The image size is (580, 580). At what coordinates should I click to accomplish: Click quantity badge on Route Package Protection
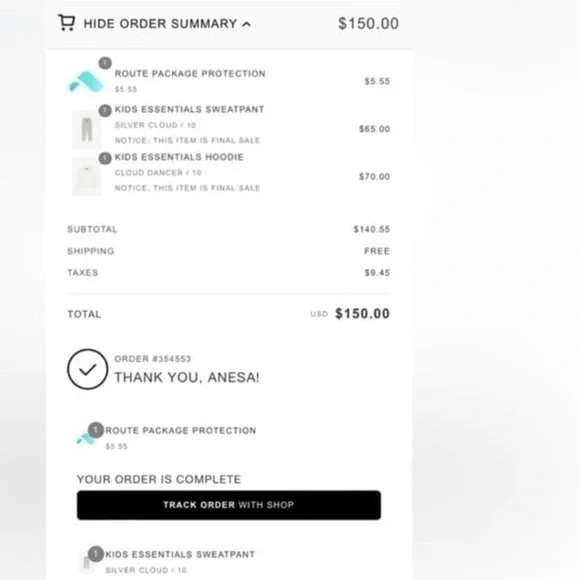(105, 63)
